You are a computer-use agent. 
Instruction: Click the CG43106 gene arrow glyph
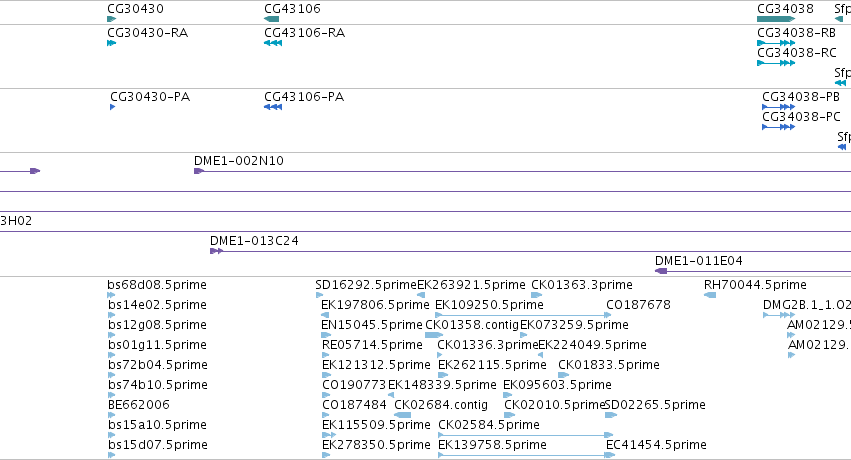pyautogui.click(x=271, y=19)
